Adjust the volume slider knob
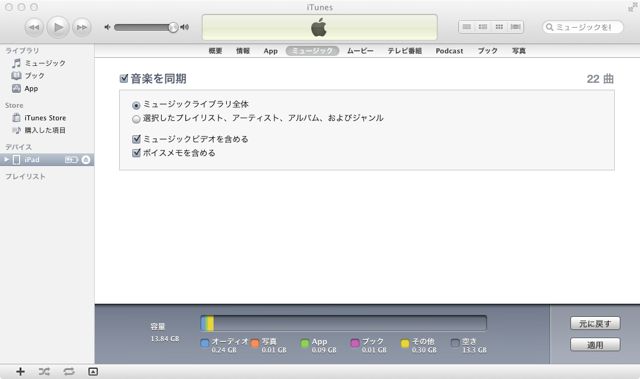Viewport: 640px width, 379px height. pos(173,27)
